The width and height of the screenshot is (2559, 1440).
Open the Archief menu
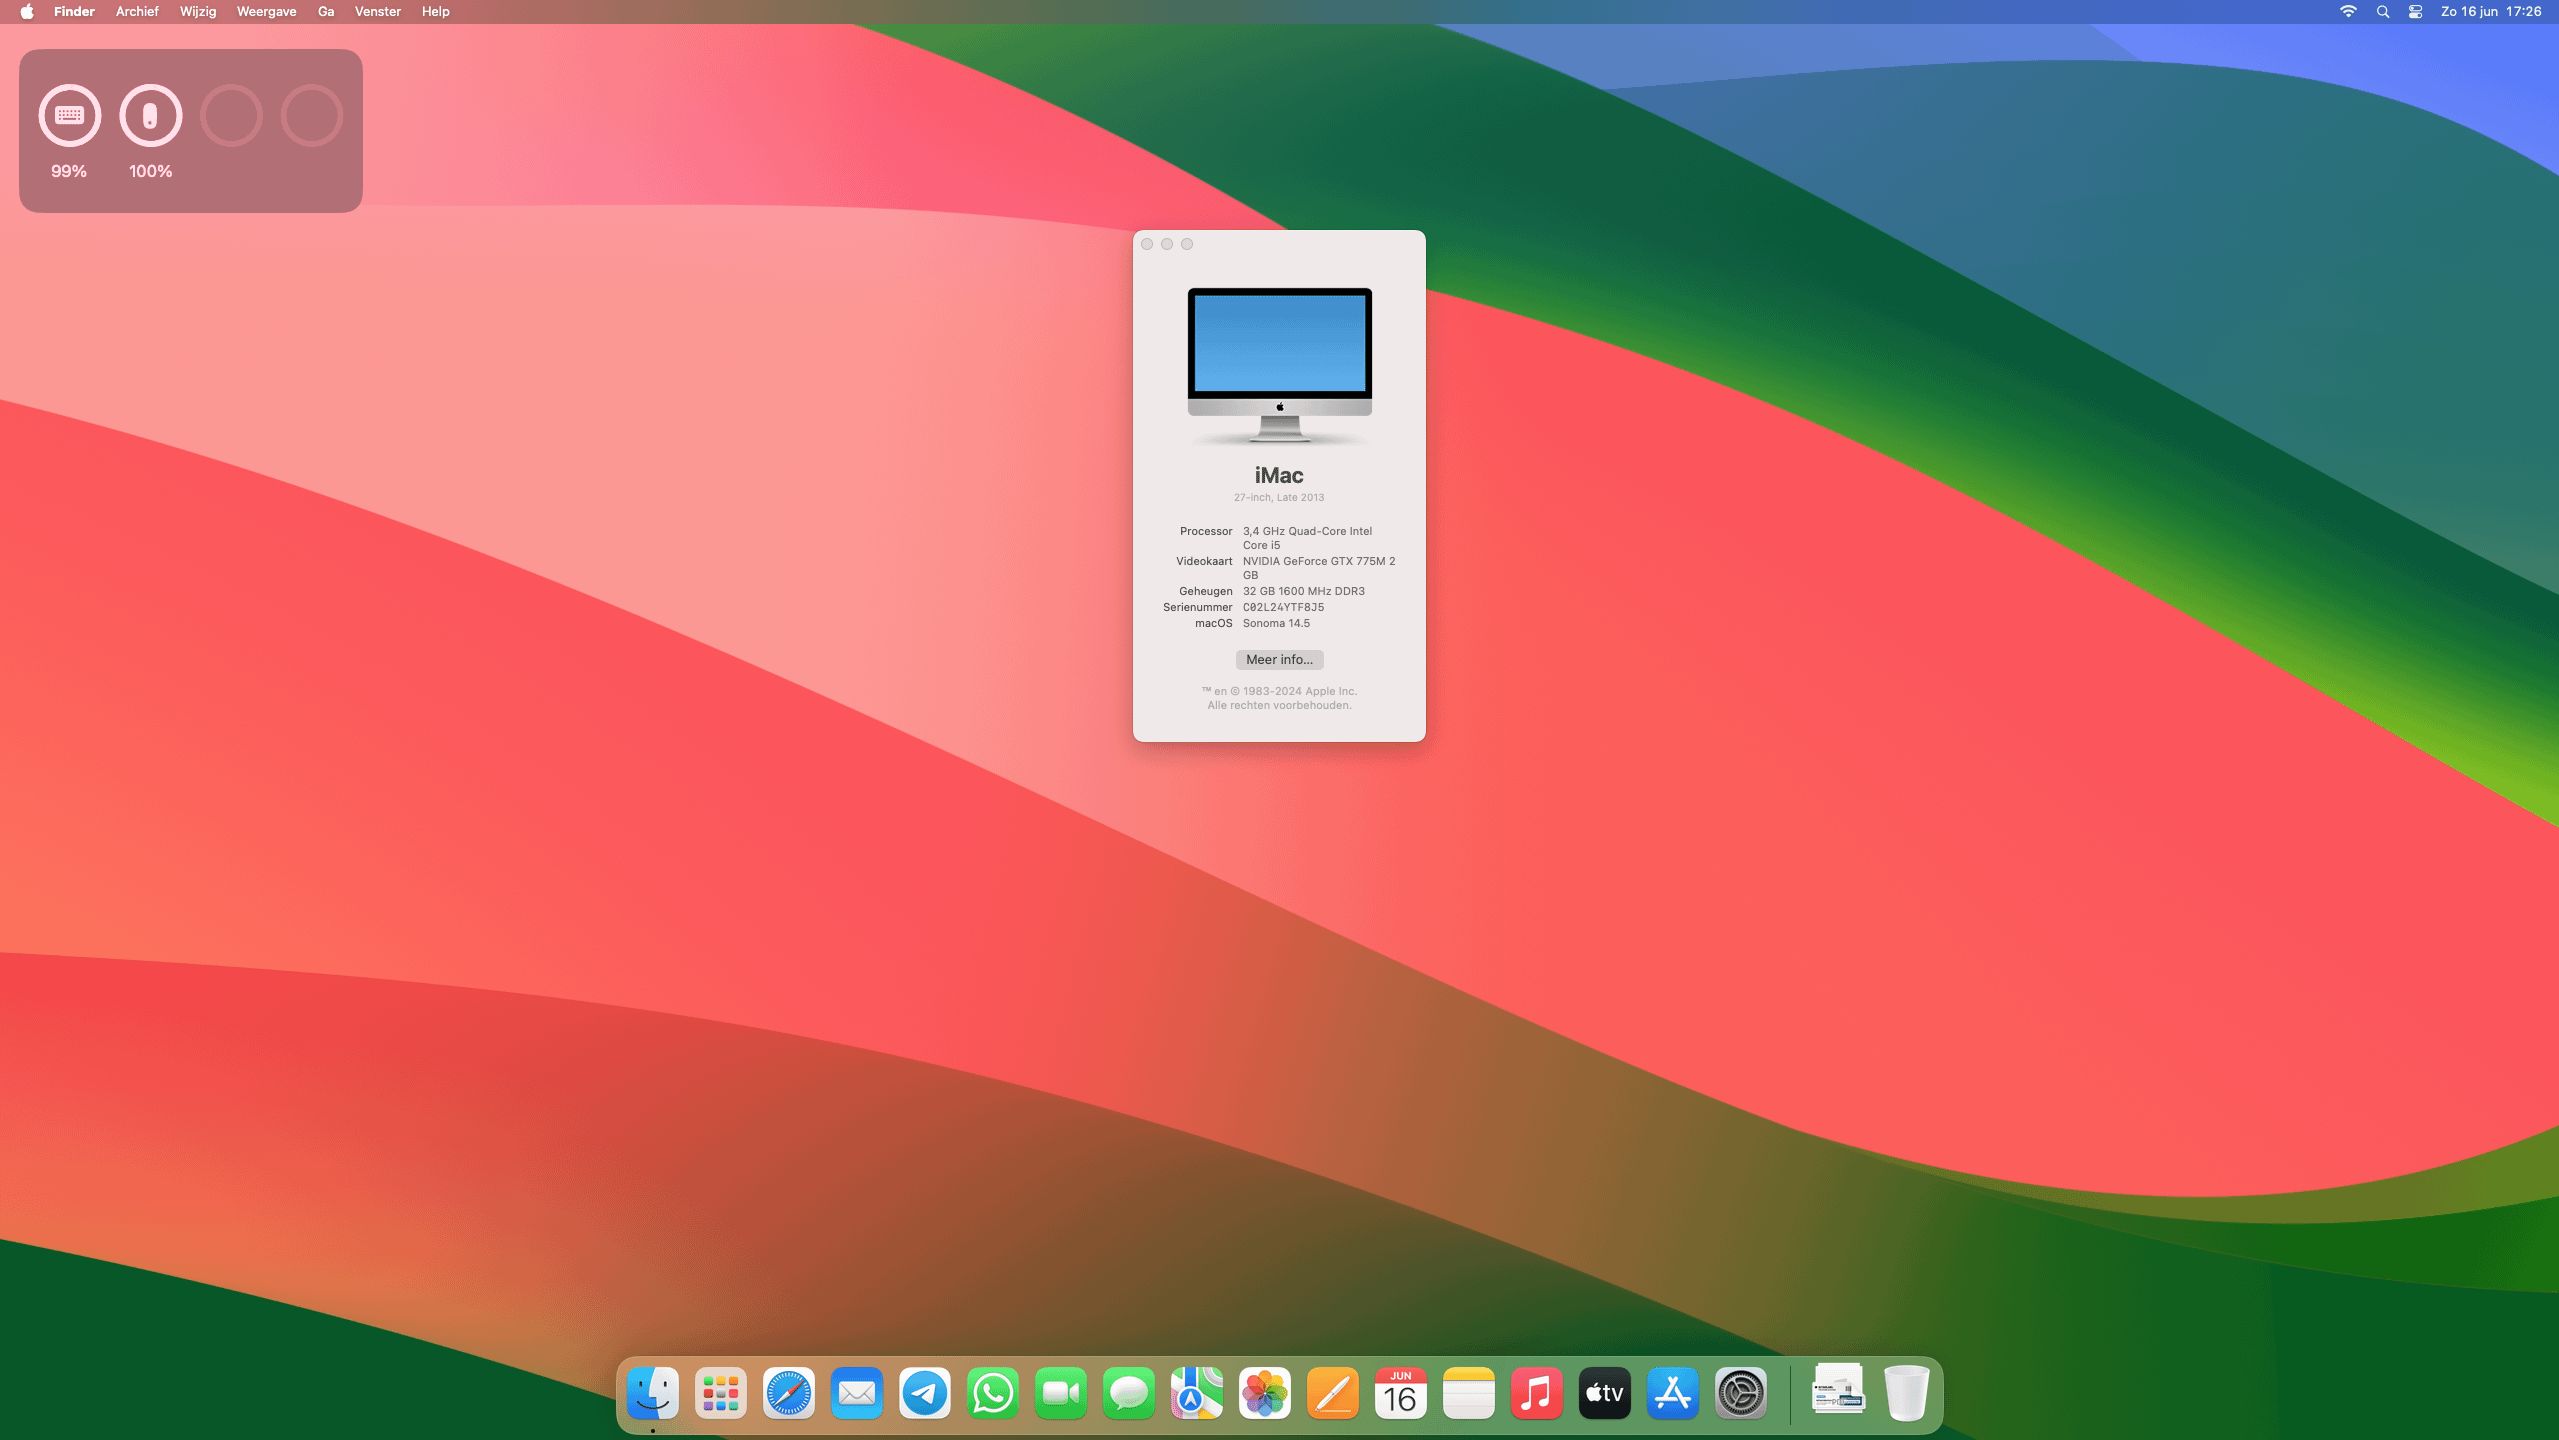(137, 12)
